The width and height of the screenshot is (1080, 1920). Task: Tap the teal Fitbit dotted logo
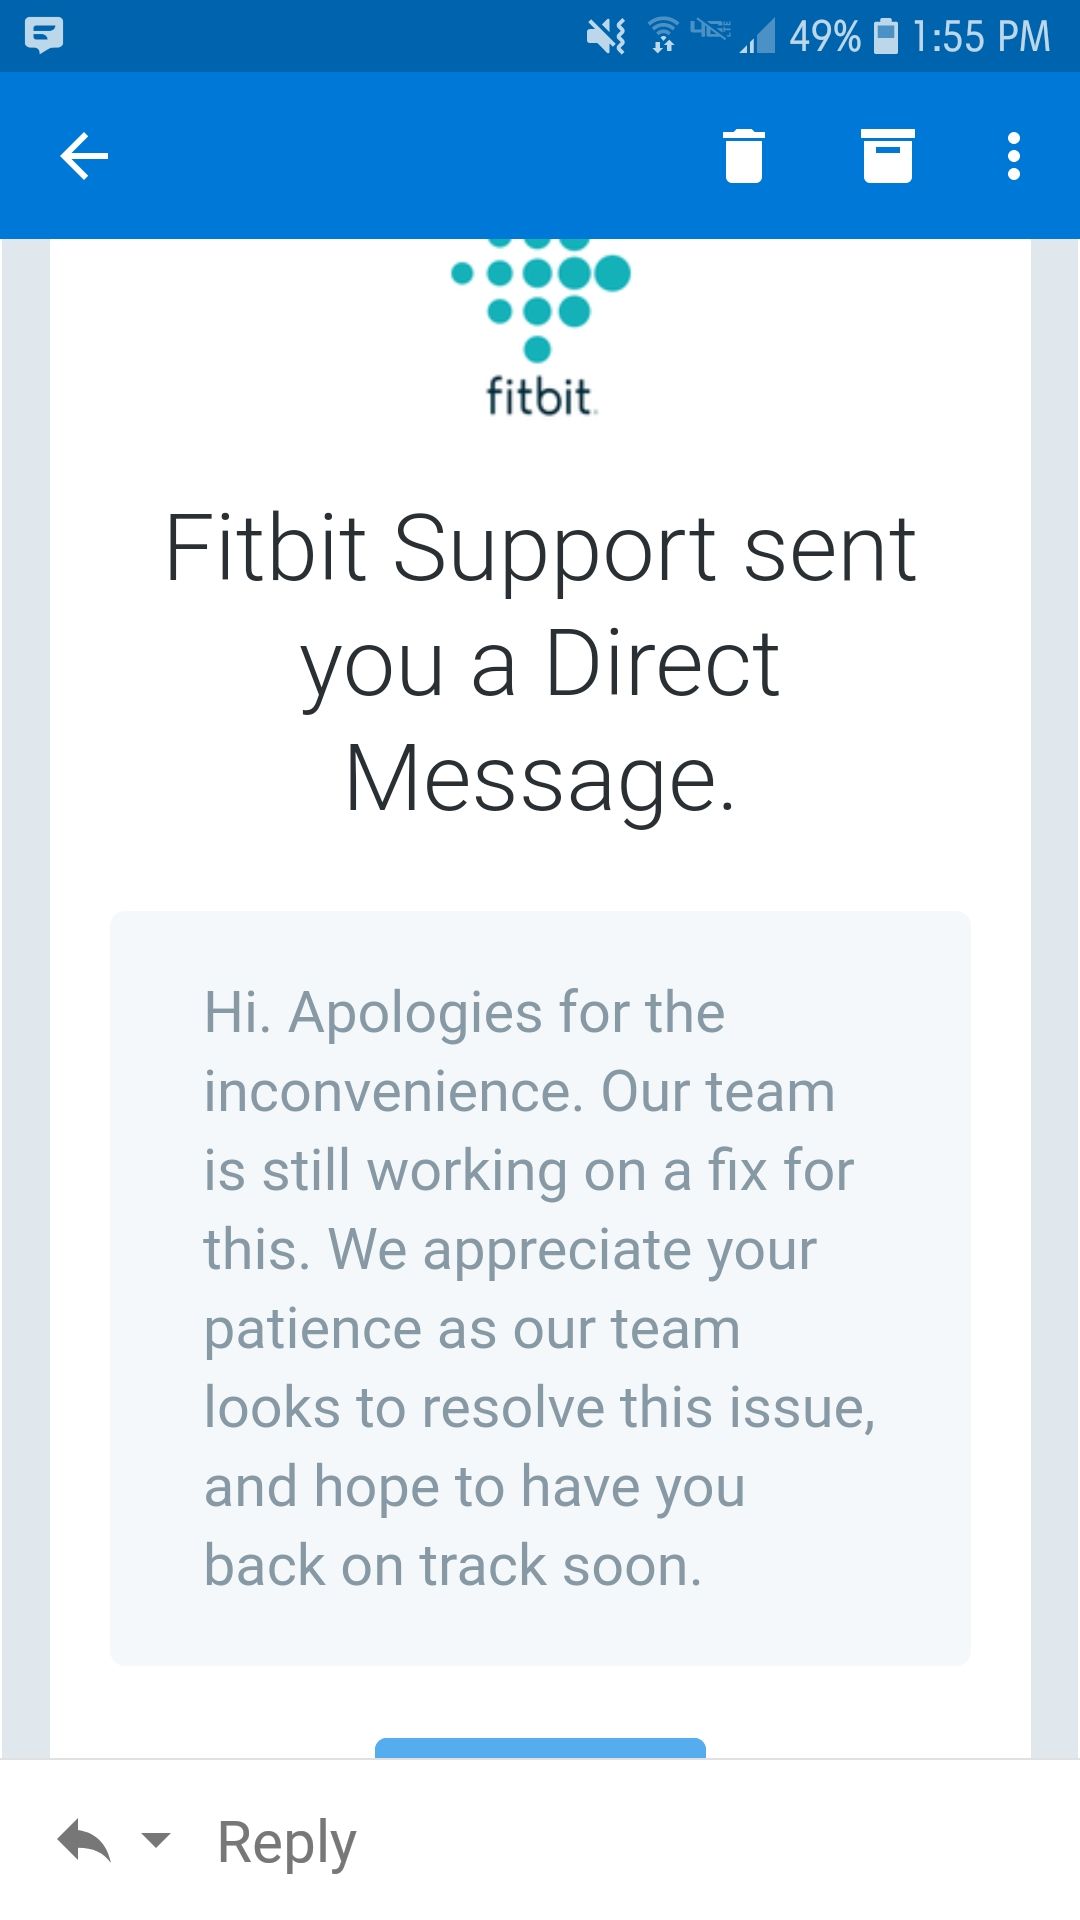540,297
